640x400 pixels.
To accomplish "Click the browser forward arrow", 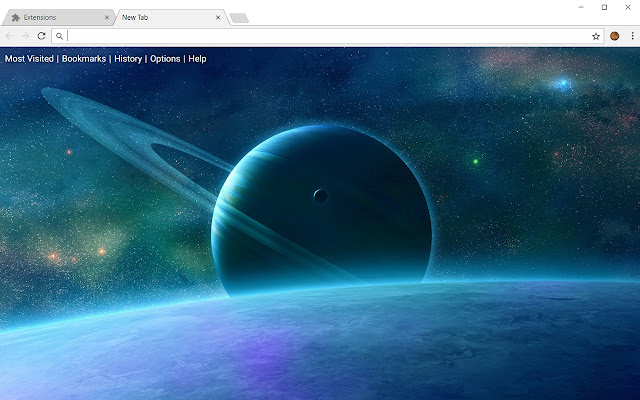I will (x=25, y=36).
